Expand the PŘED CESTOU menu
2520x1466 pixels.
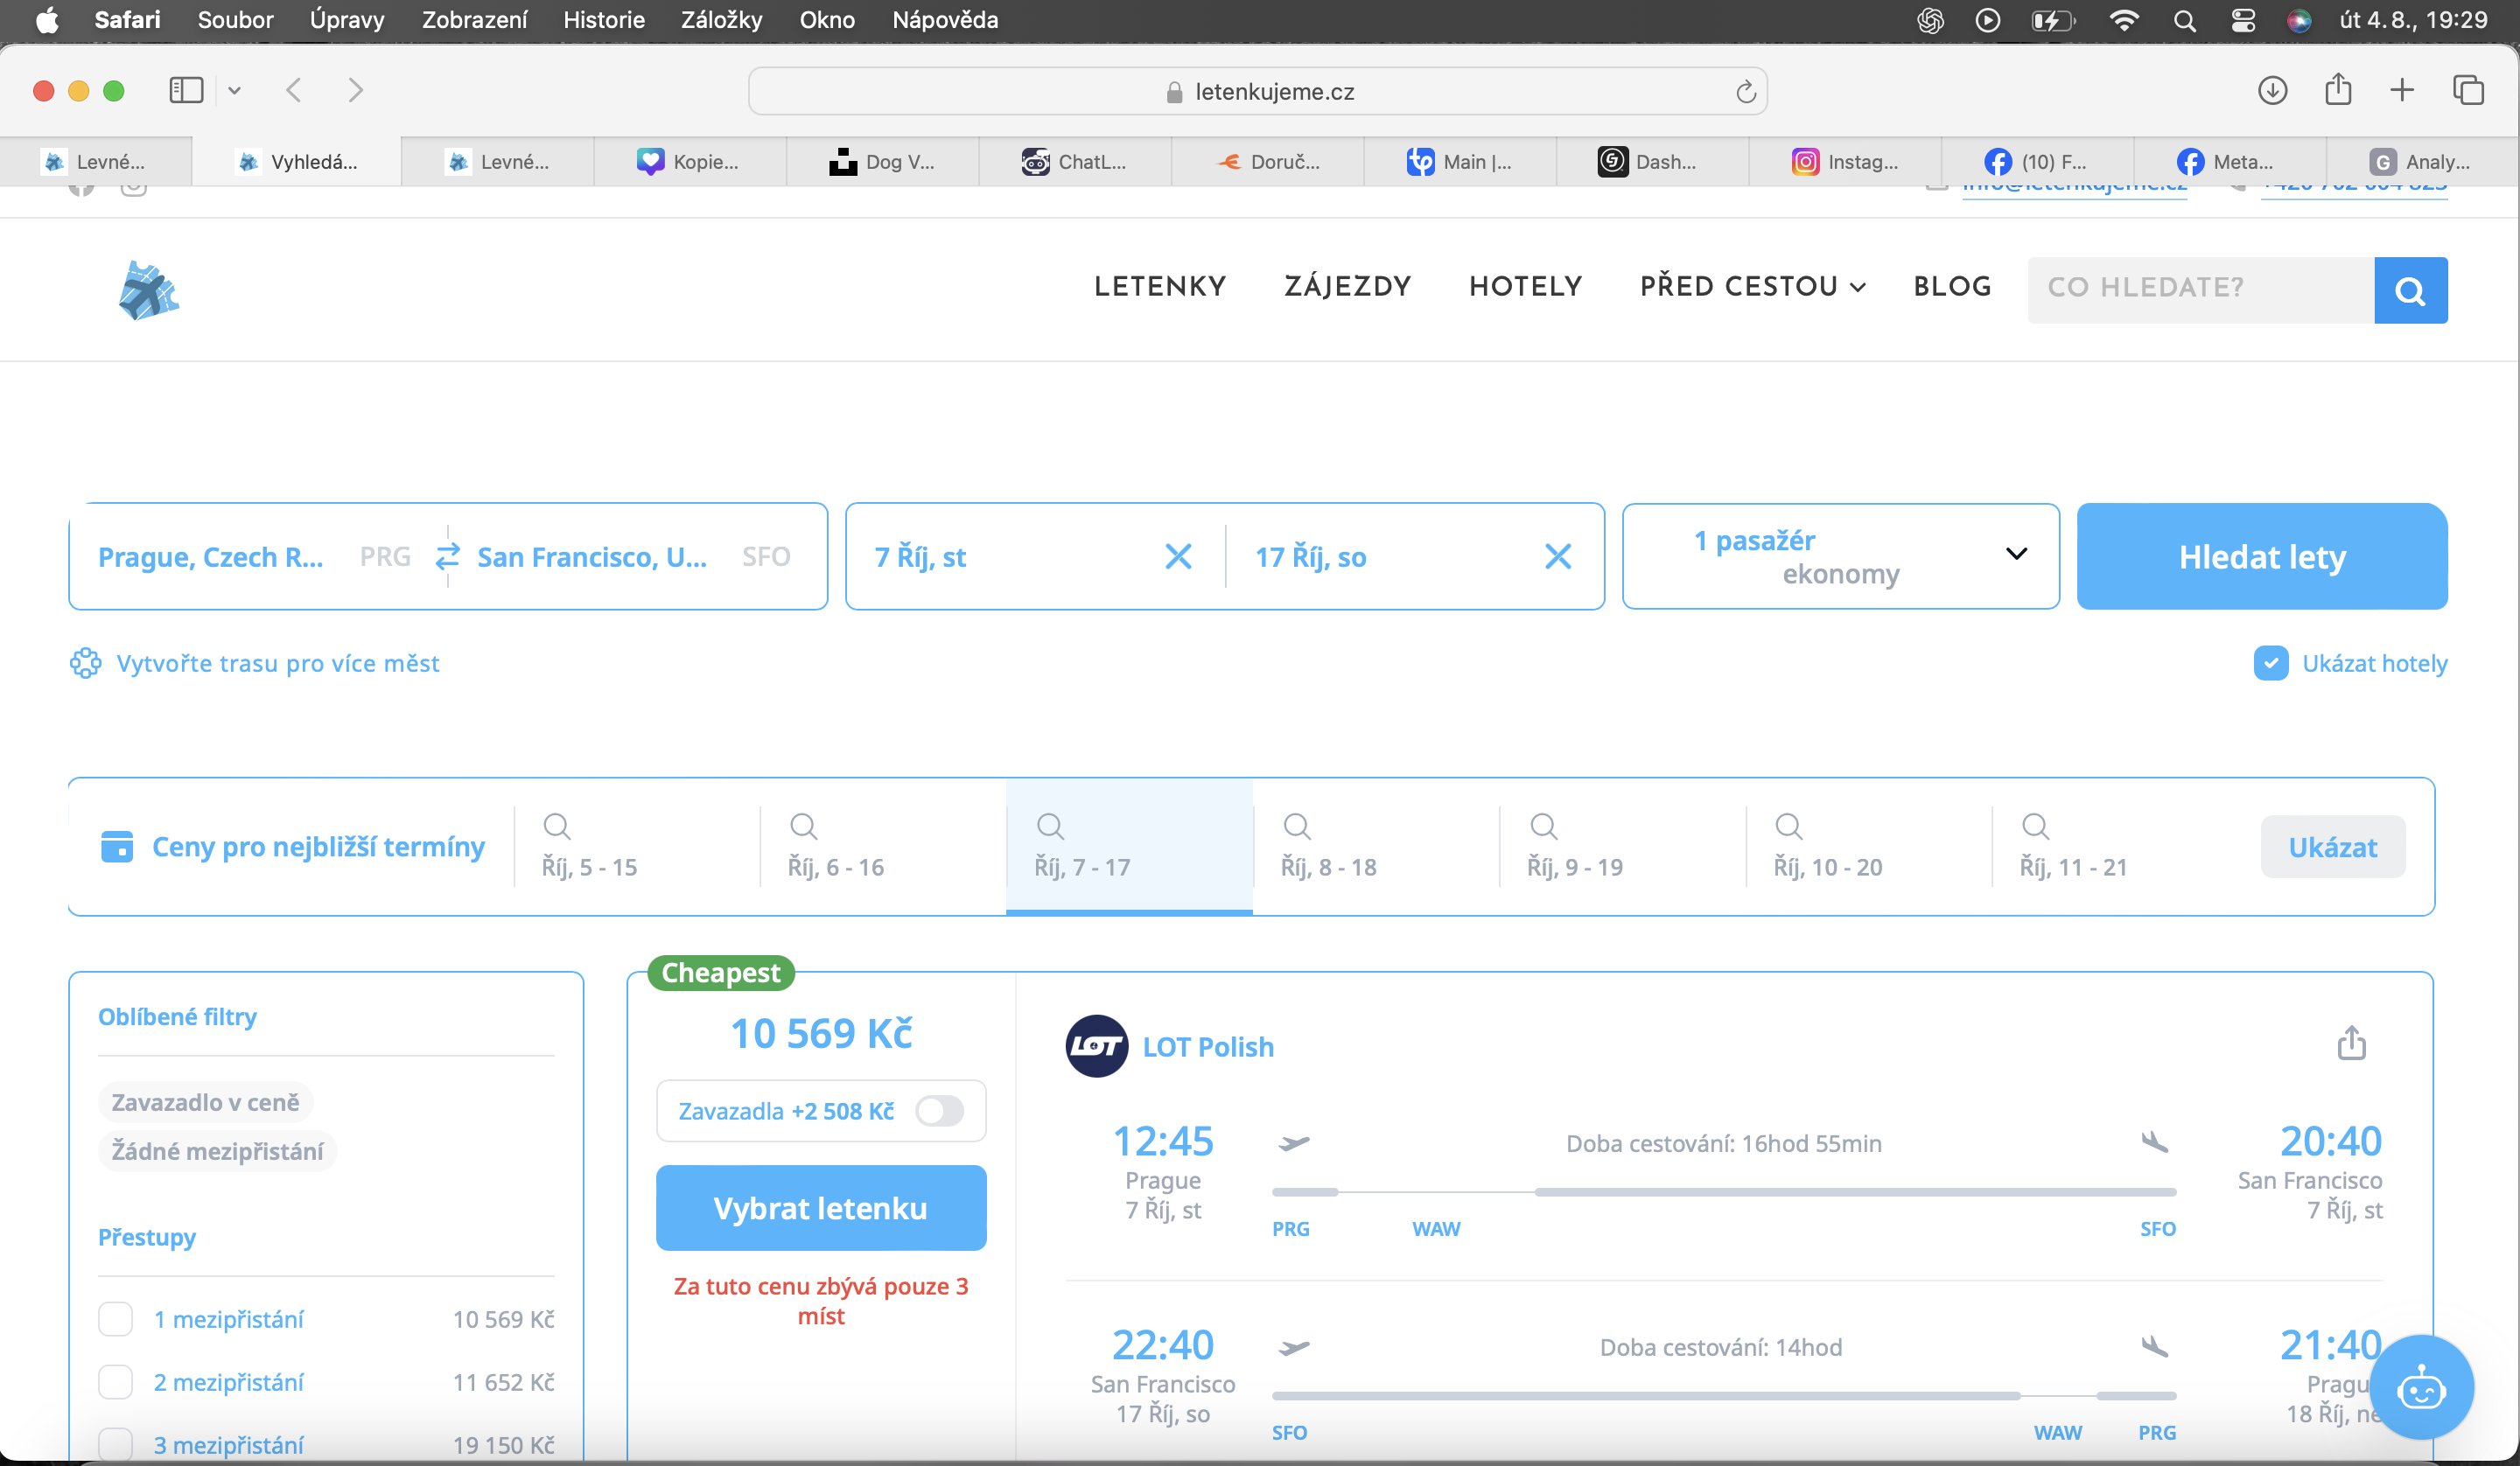pos(1752,287)
